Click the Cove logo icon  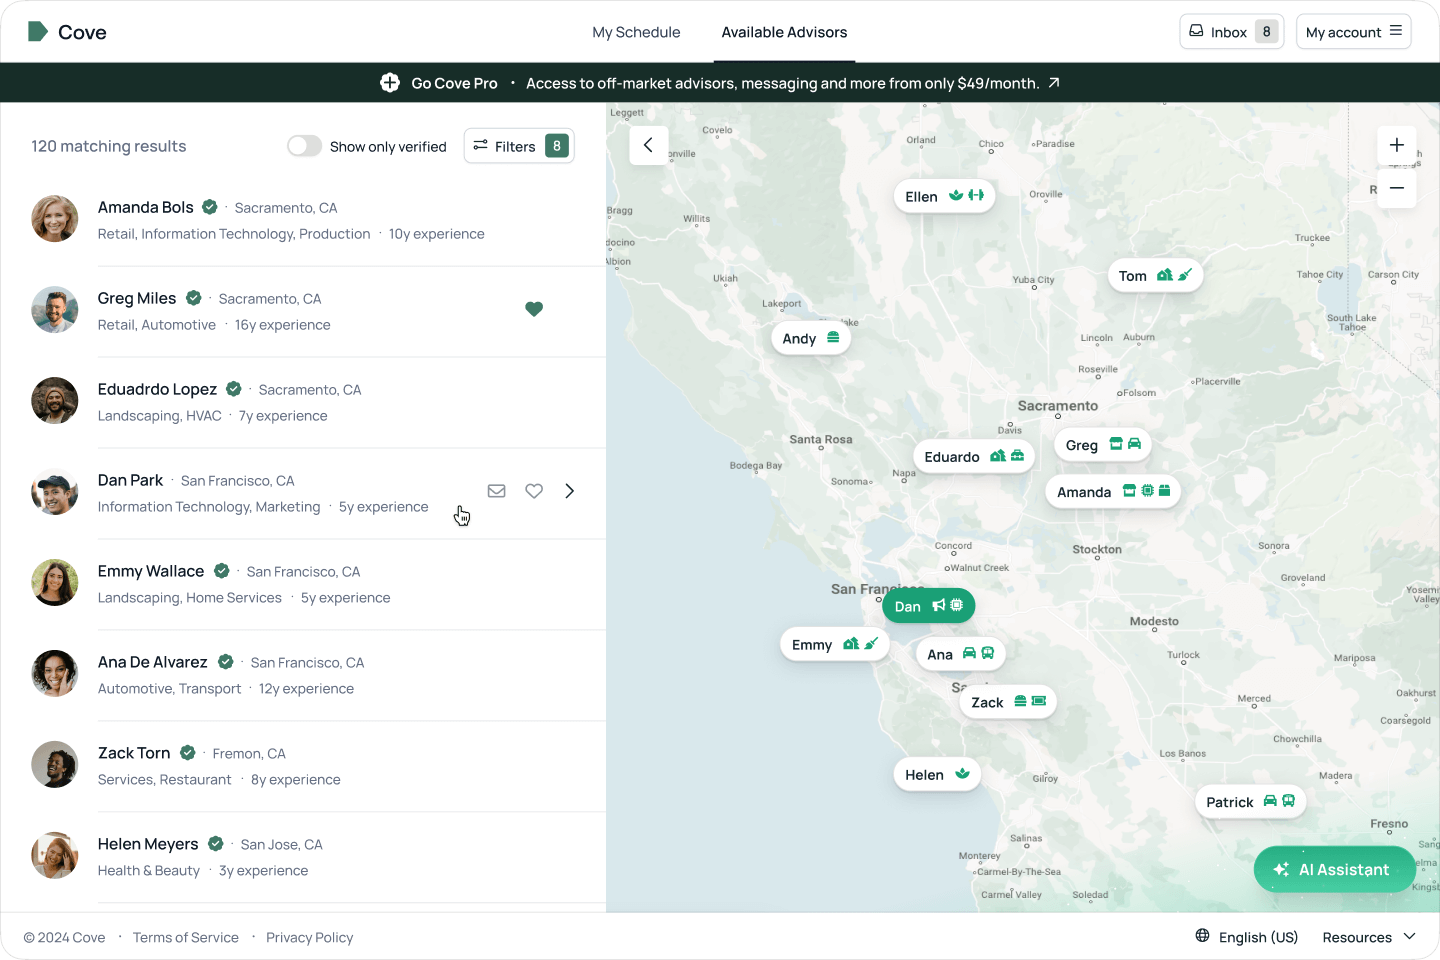tap(38, 32)
